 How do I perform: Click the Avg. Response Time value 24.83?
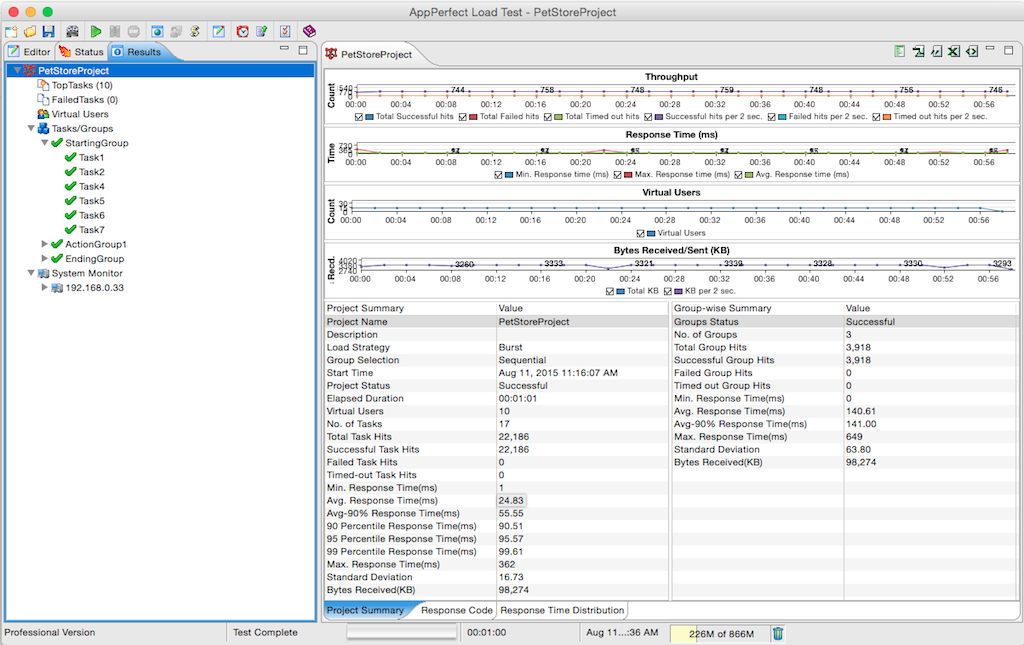click(x=511, y=501)
